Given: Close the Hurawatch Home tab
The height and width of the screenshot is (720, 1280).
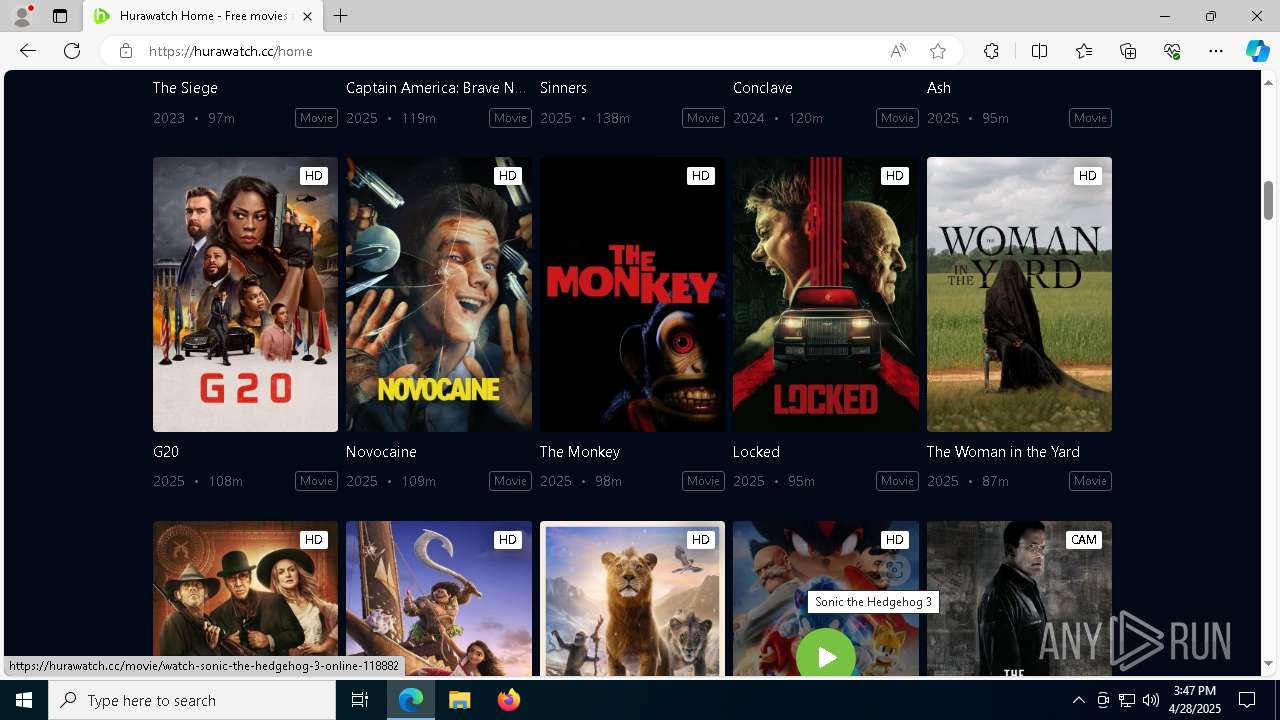Looking at the screenshot, I should click(307, 16).
